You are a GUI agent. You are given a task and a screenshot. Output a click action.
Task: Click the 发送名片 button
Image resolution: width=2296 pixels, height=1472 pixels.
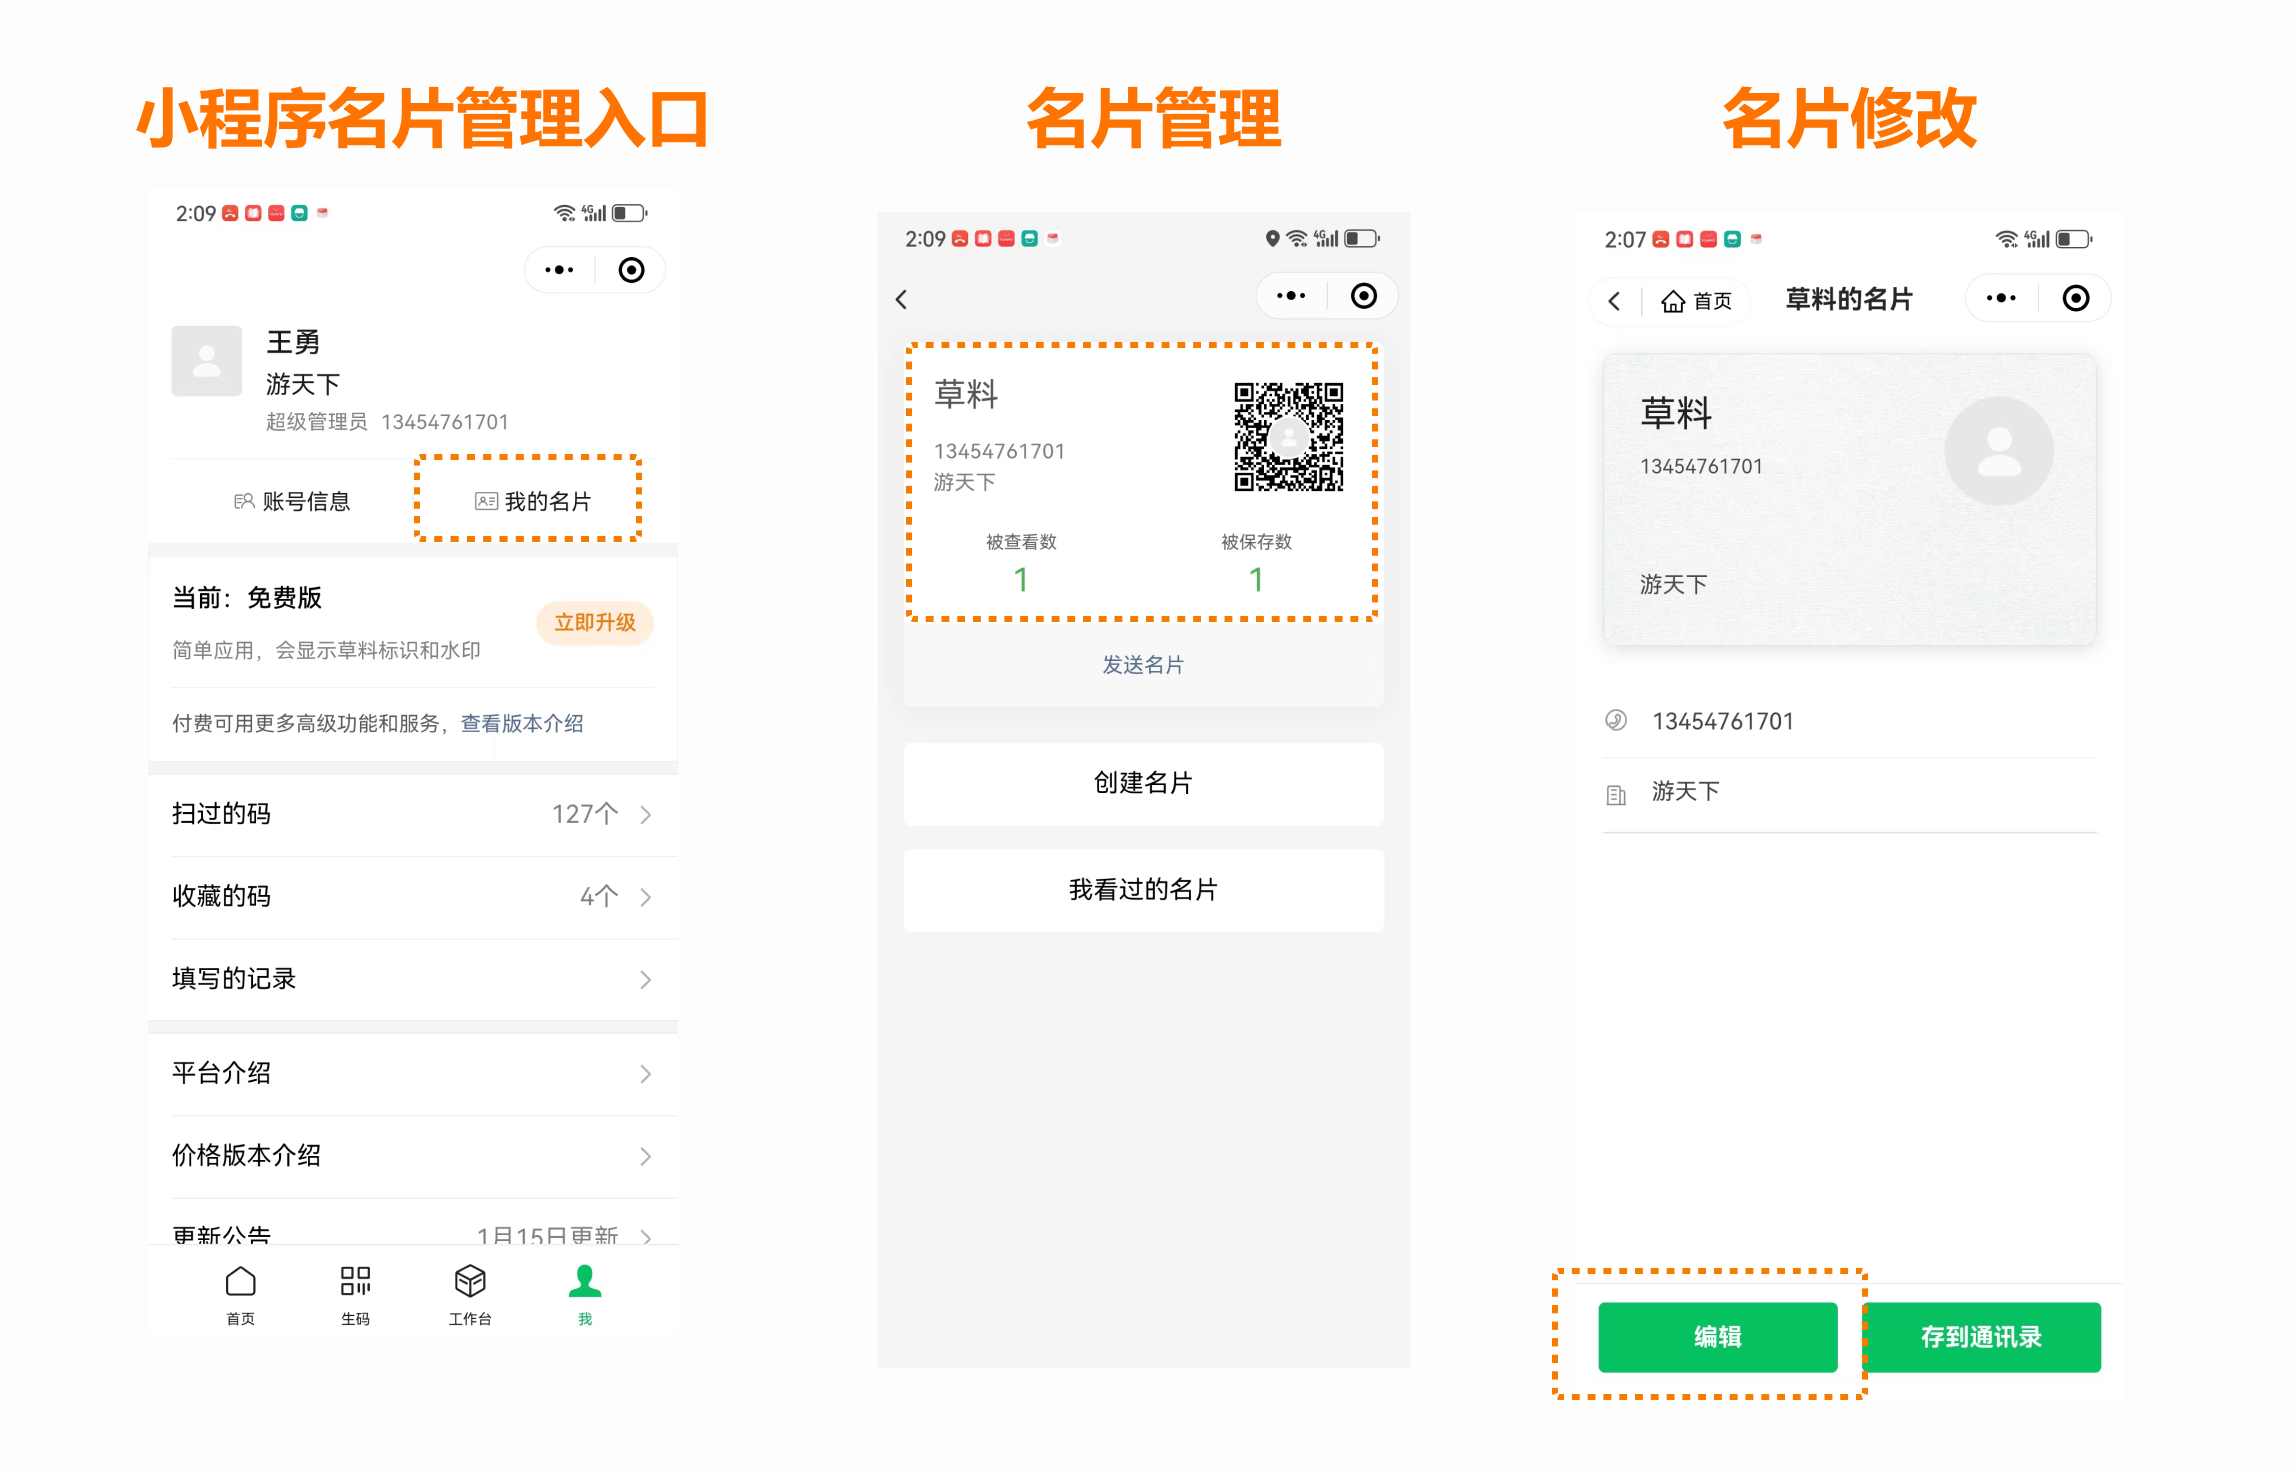pyautogui.click(x=1141, y=664)
